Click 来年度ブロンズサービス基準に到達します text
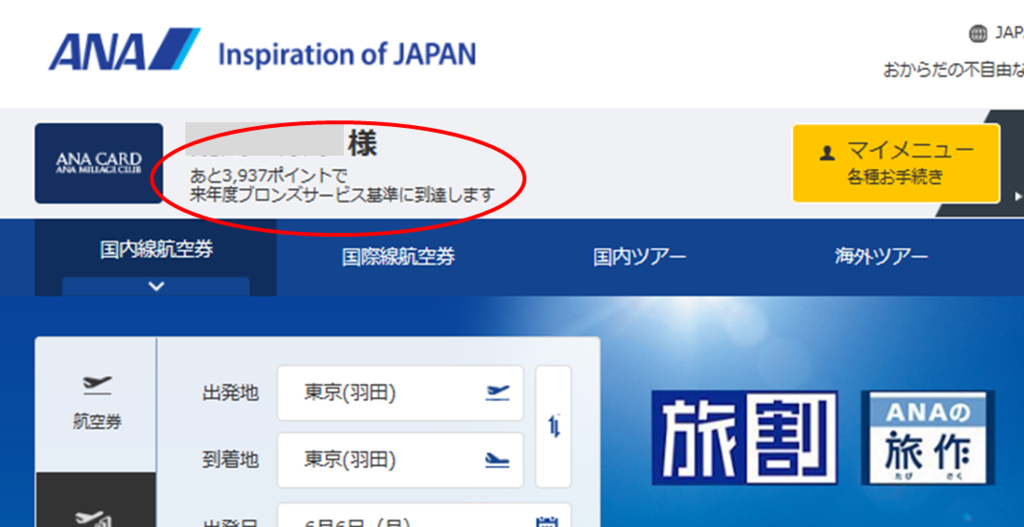Viewport: 1024px width, 527px height. 342,195
